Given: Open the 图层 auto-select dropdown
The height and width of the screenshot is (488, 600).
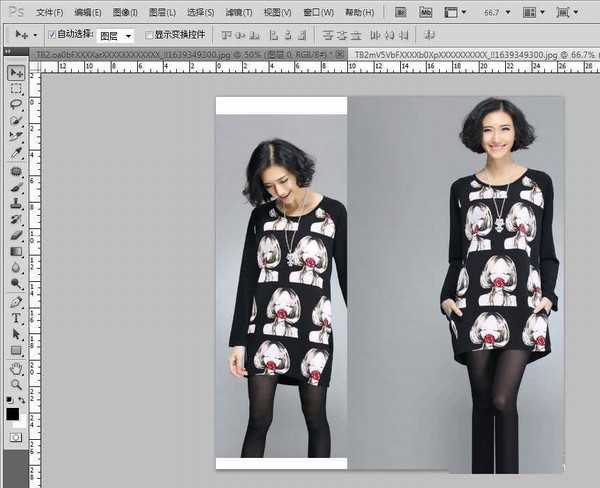Looking at the screenshot, I should 116,34.
